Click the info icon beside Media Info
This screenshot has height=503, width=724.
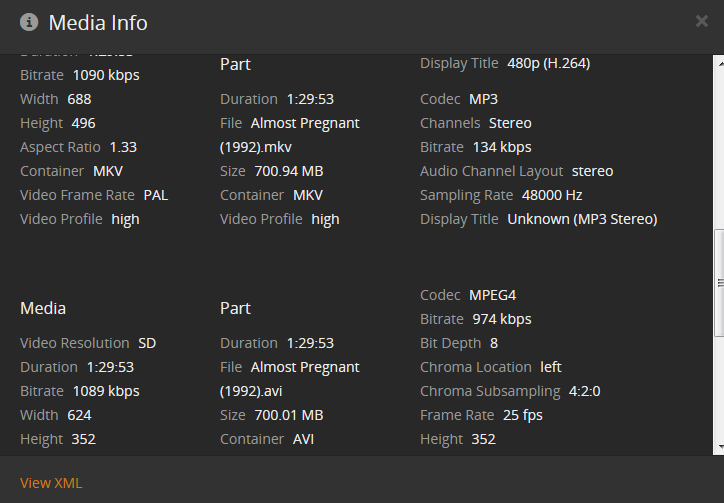pos(29,22)
